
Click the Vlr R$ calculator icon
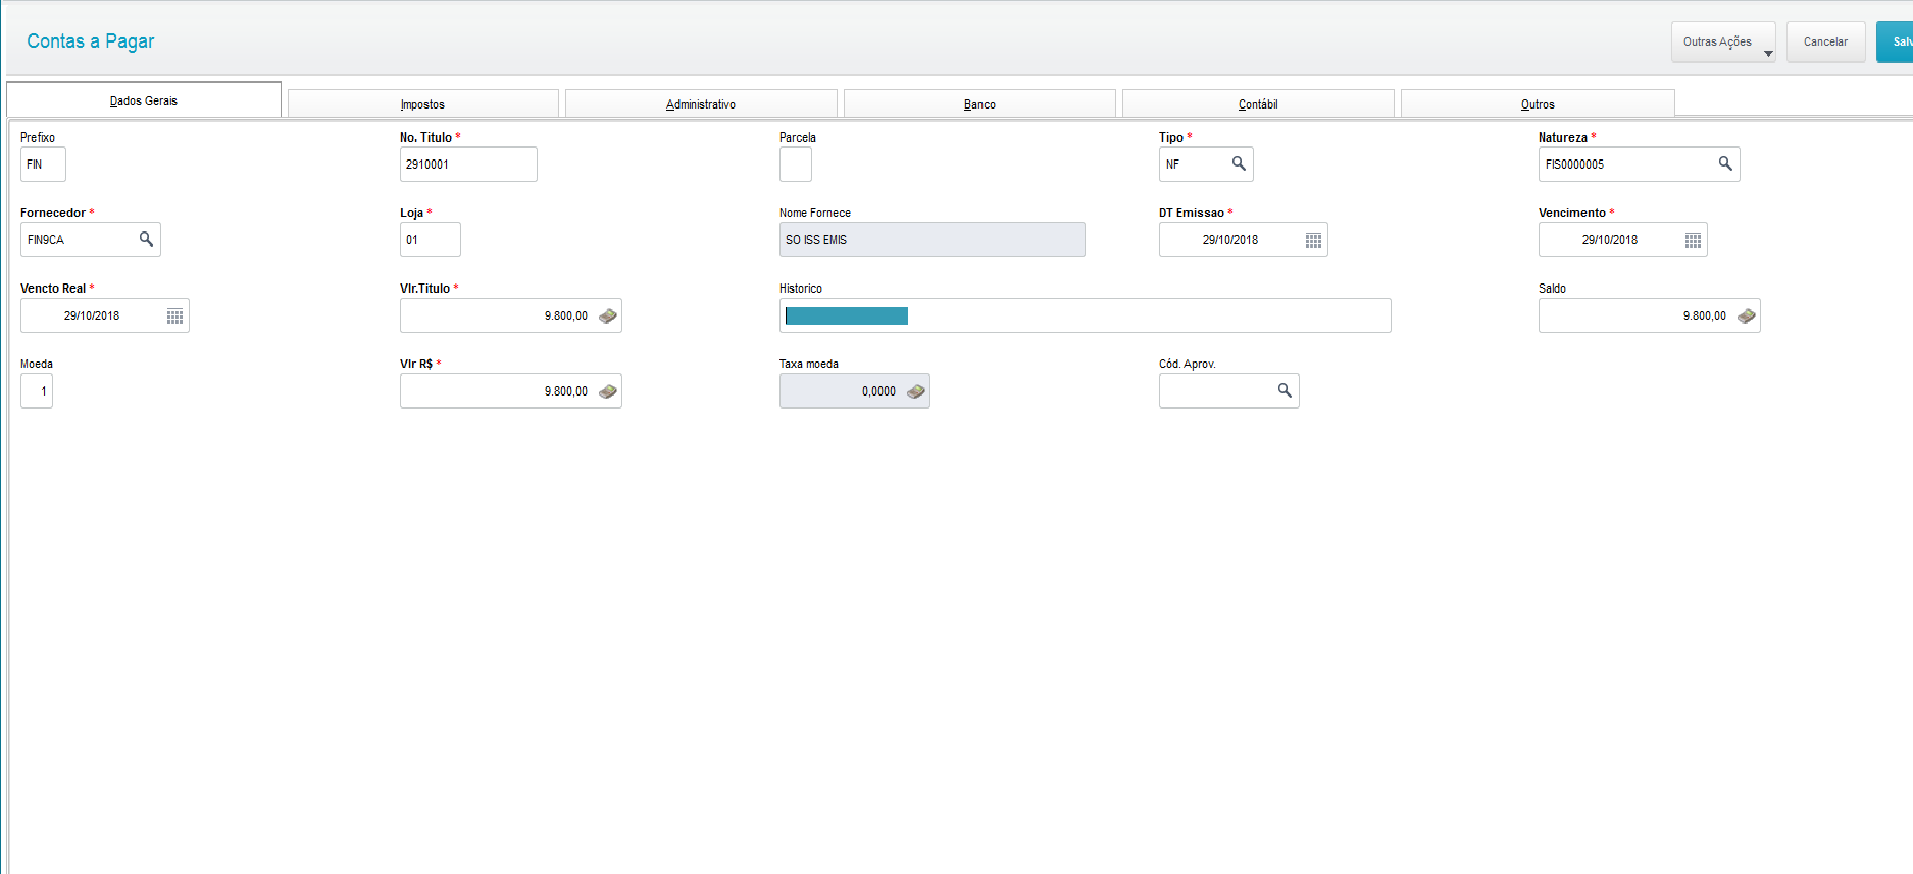[607, 391]
